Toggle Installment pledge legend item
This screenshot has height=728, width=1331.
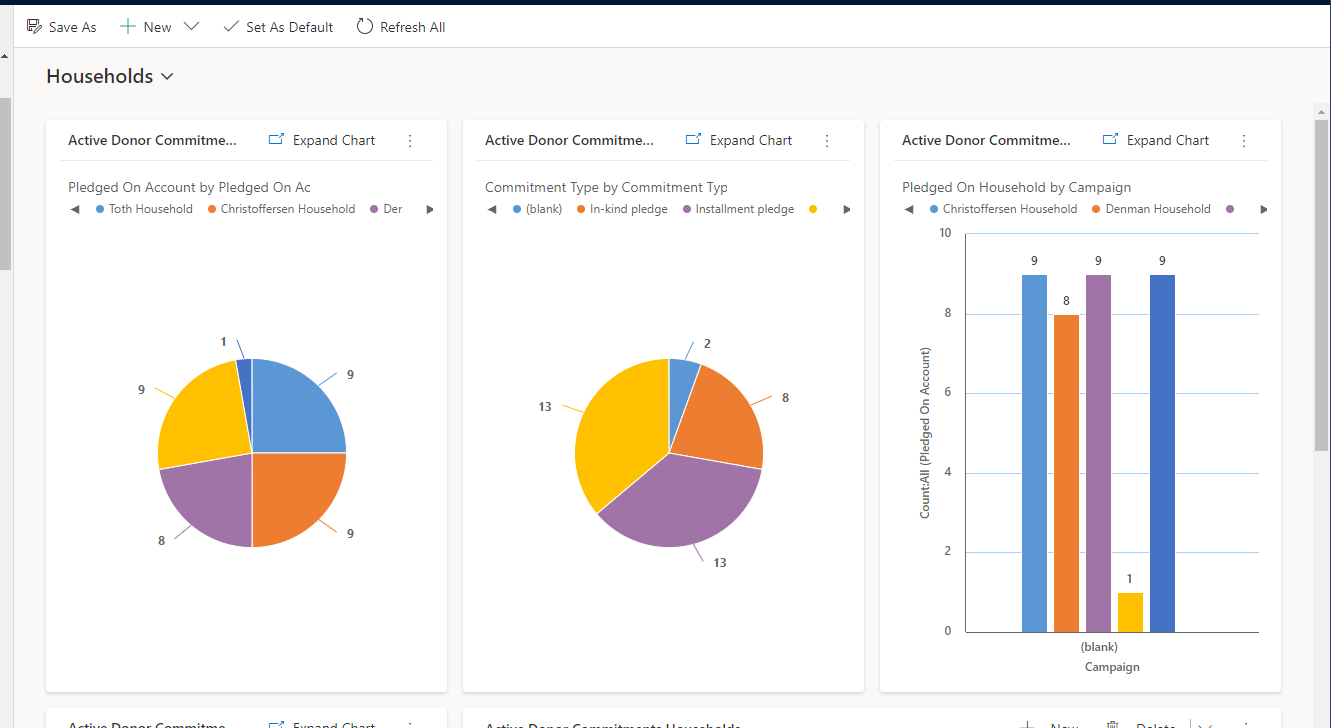point(738,209)
